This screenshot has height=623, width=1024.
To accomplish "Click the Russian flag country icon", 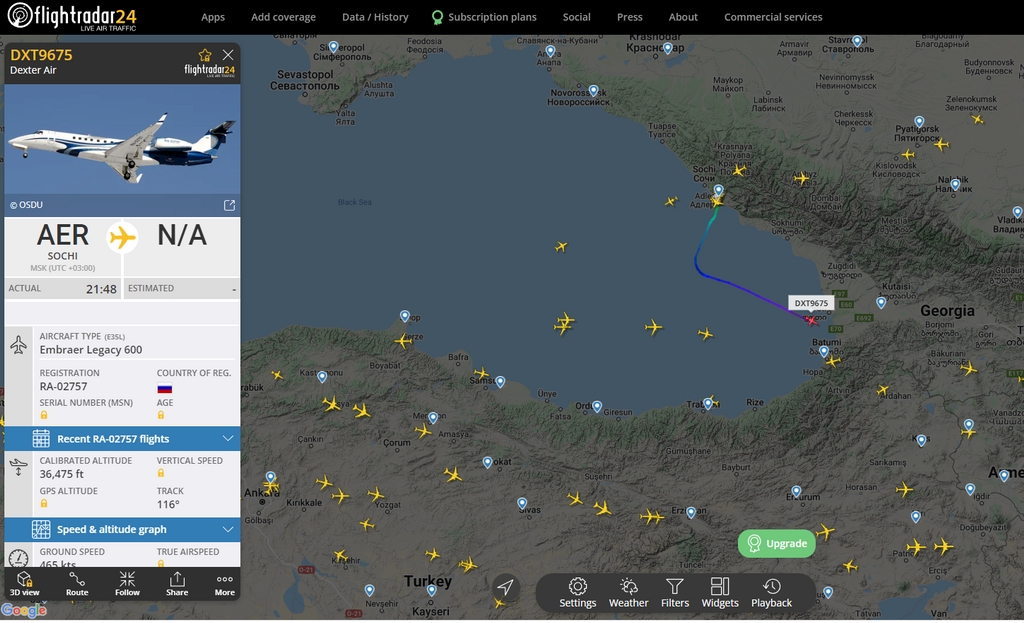I will pyautogui.click(x=165, y=389).
